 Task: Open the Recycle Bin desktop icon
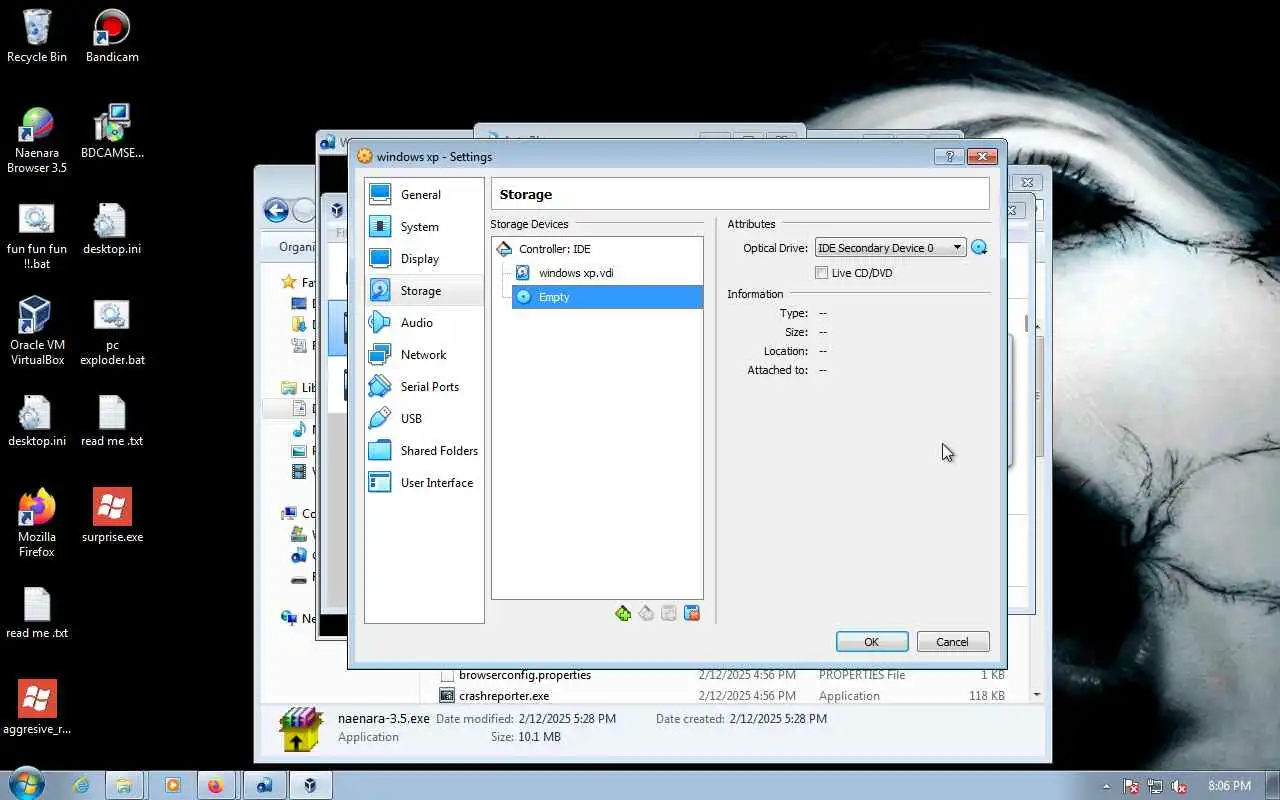point(37,36)
